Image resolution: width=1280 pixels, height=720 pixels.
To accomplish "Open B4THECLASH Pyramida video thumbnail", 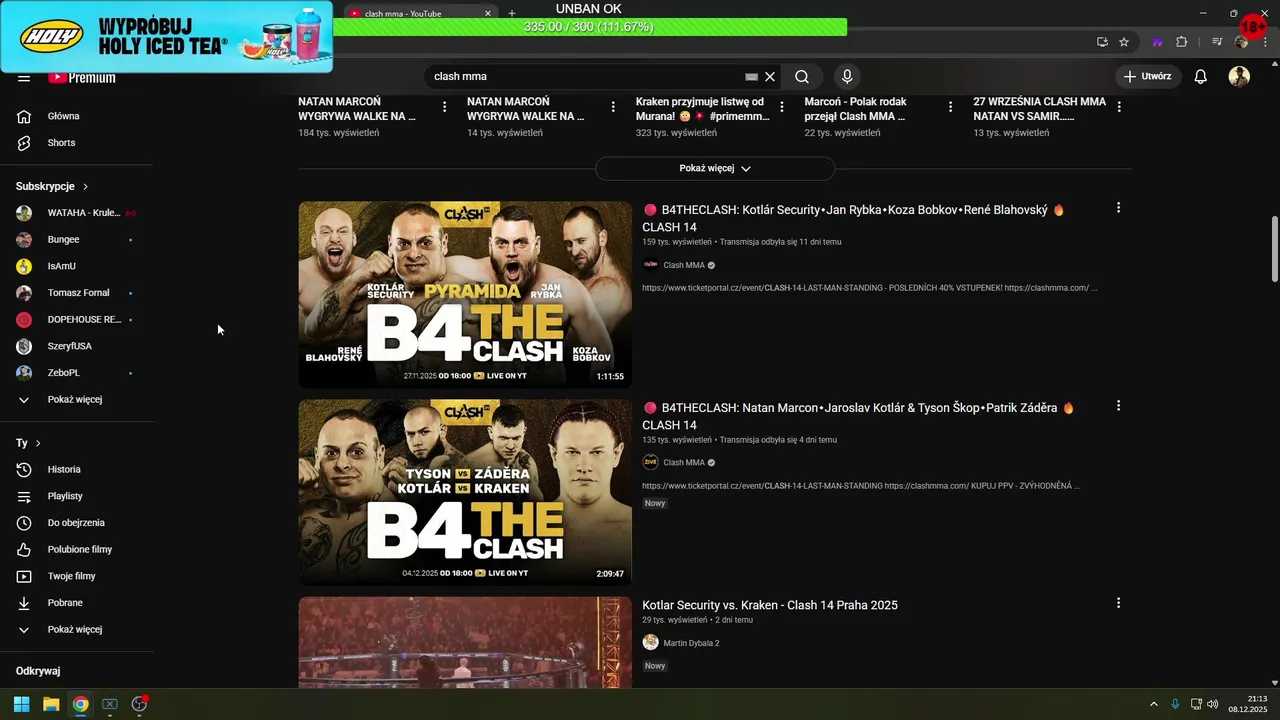I will tap(465, 294).
